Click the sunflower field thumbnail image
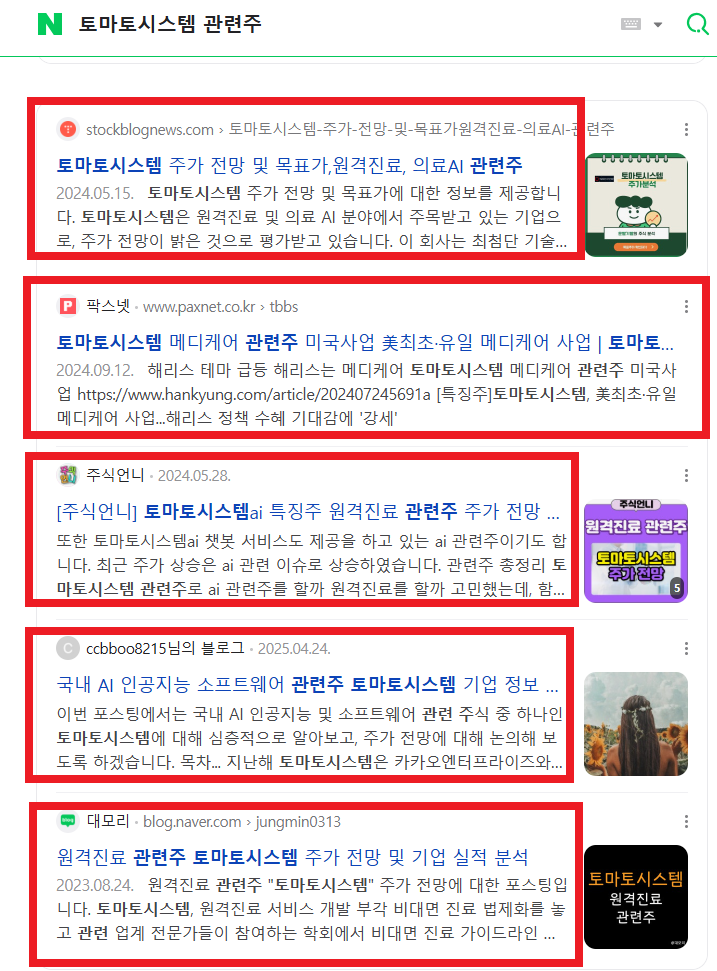This screenshot has width=717, height=971. 636,724
